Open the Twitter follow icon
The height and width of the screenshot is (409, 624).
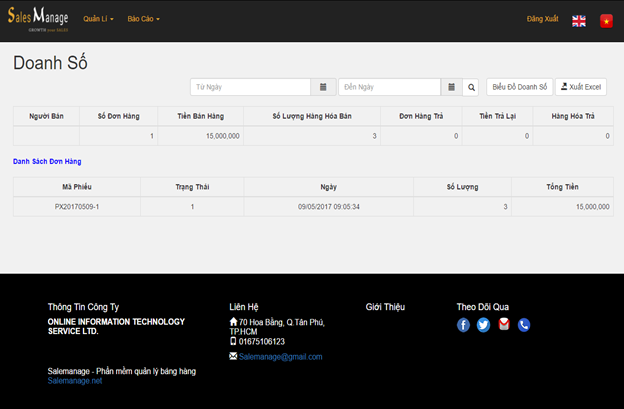pyautogui.click(x=484, y=325)
